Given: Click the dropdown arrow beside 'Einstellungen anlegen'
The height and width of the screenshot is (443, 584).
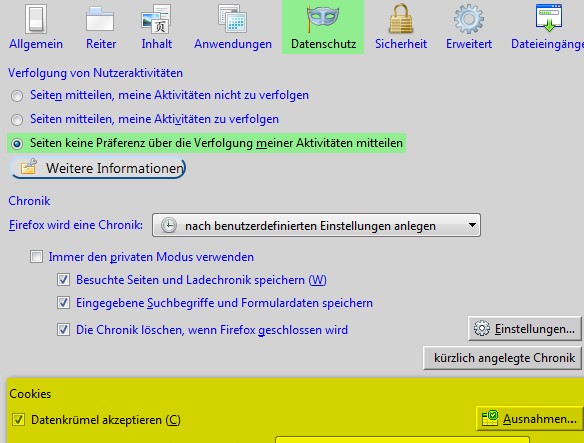Looking at the screenshot, I should point(472,225).
